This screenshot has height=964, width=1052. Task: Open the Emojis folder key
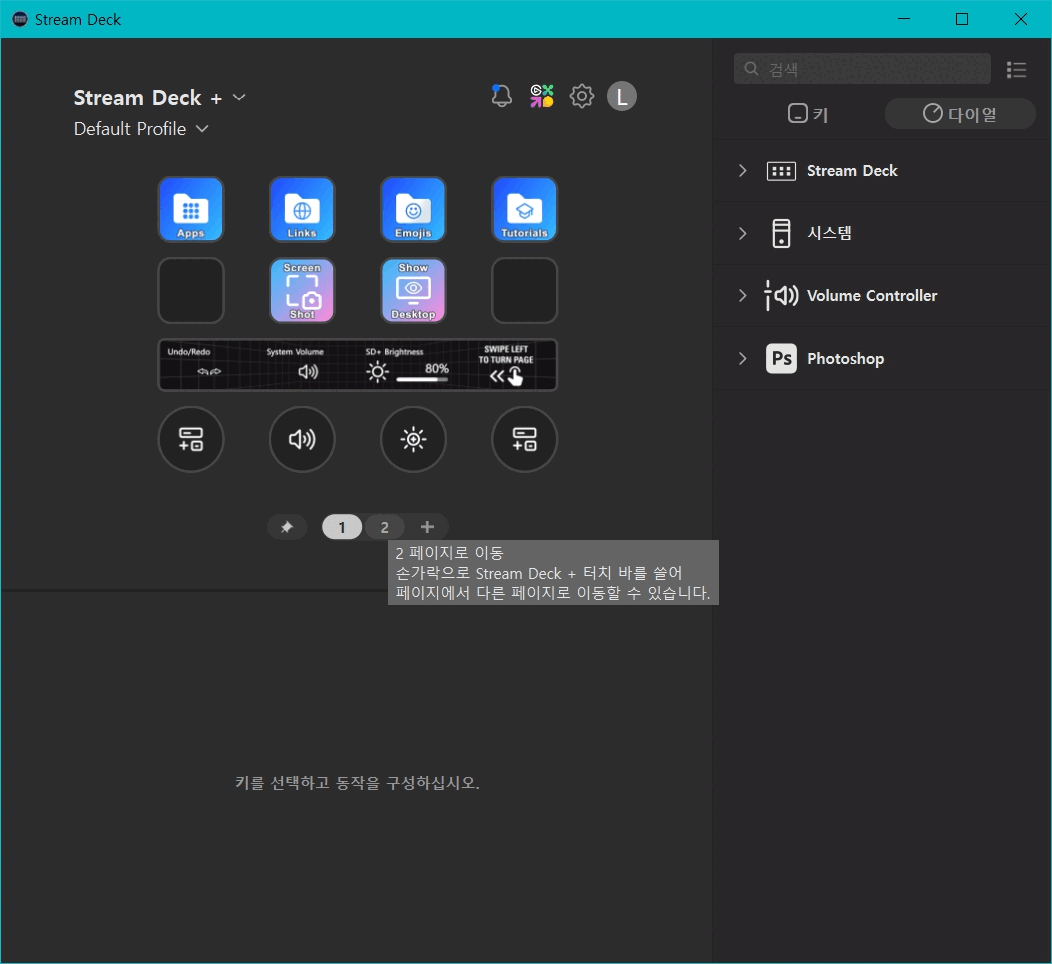(413, 209)
